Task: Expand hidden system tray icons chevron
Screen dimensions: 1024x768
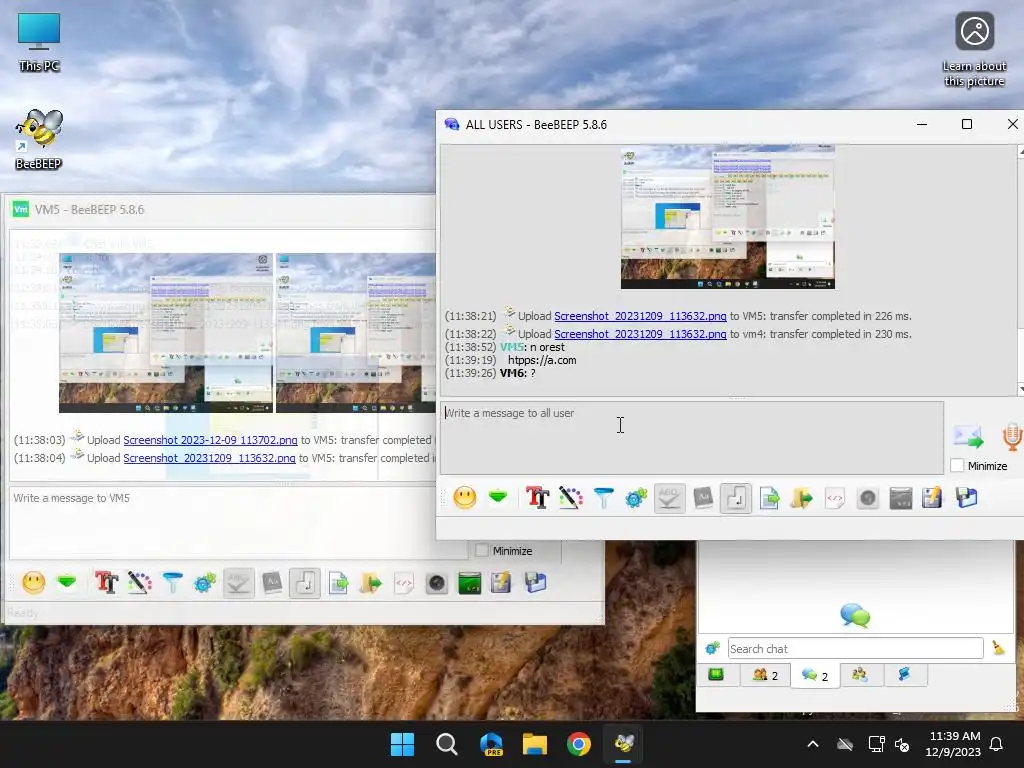Action: click(x=813, y=744)
